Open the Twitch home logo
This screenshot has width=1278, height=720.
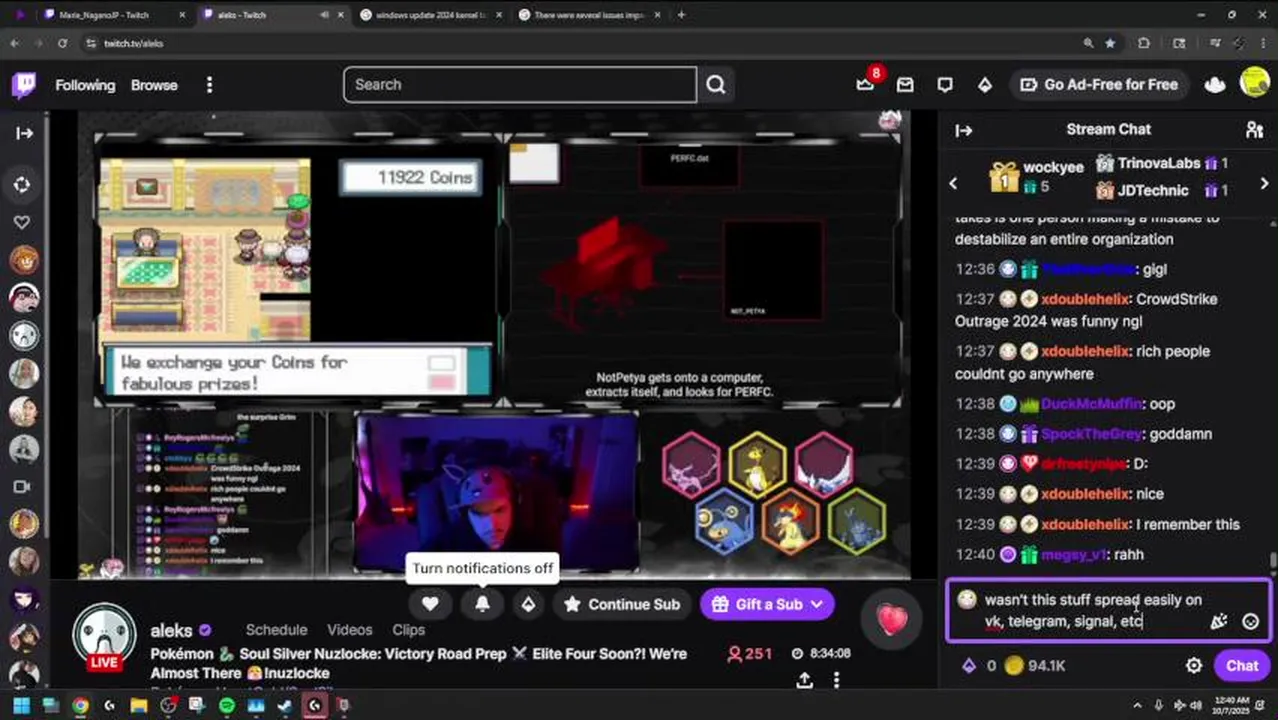(24, 85)
